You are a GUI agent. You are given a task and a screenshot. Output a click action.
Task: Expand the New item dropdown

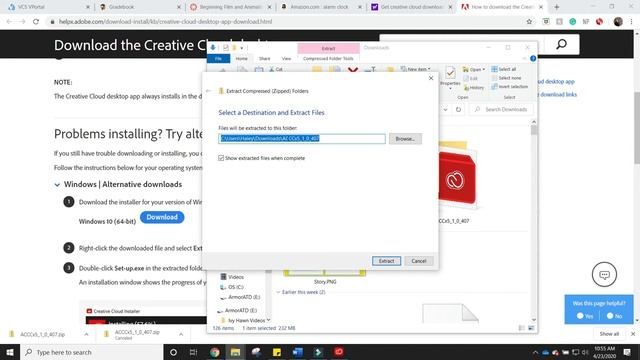tap(416, 69)
